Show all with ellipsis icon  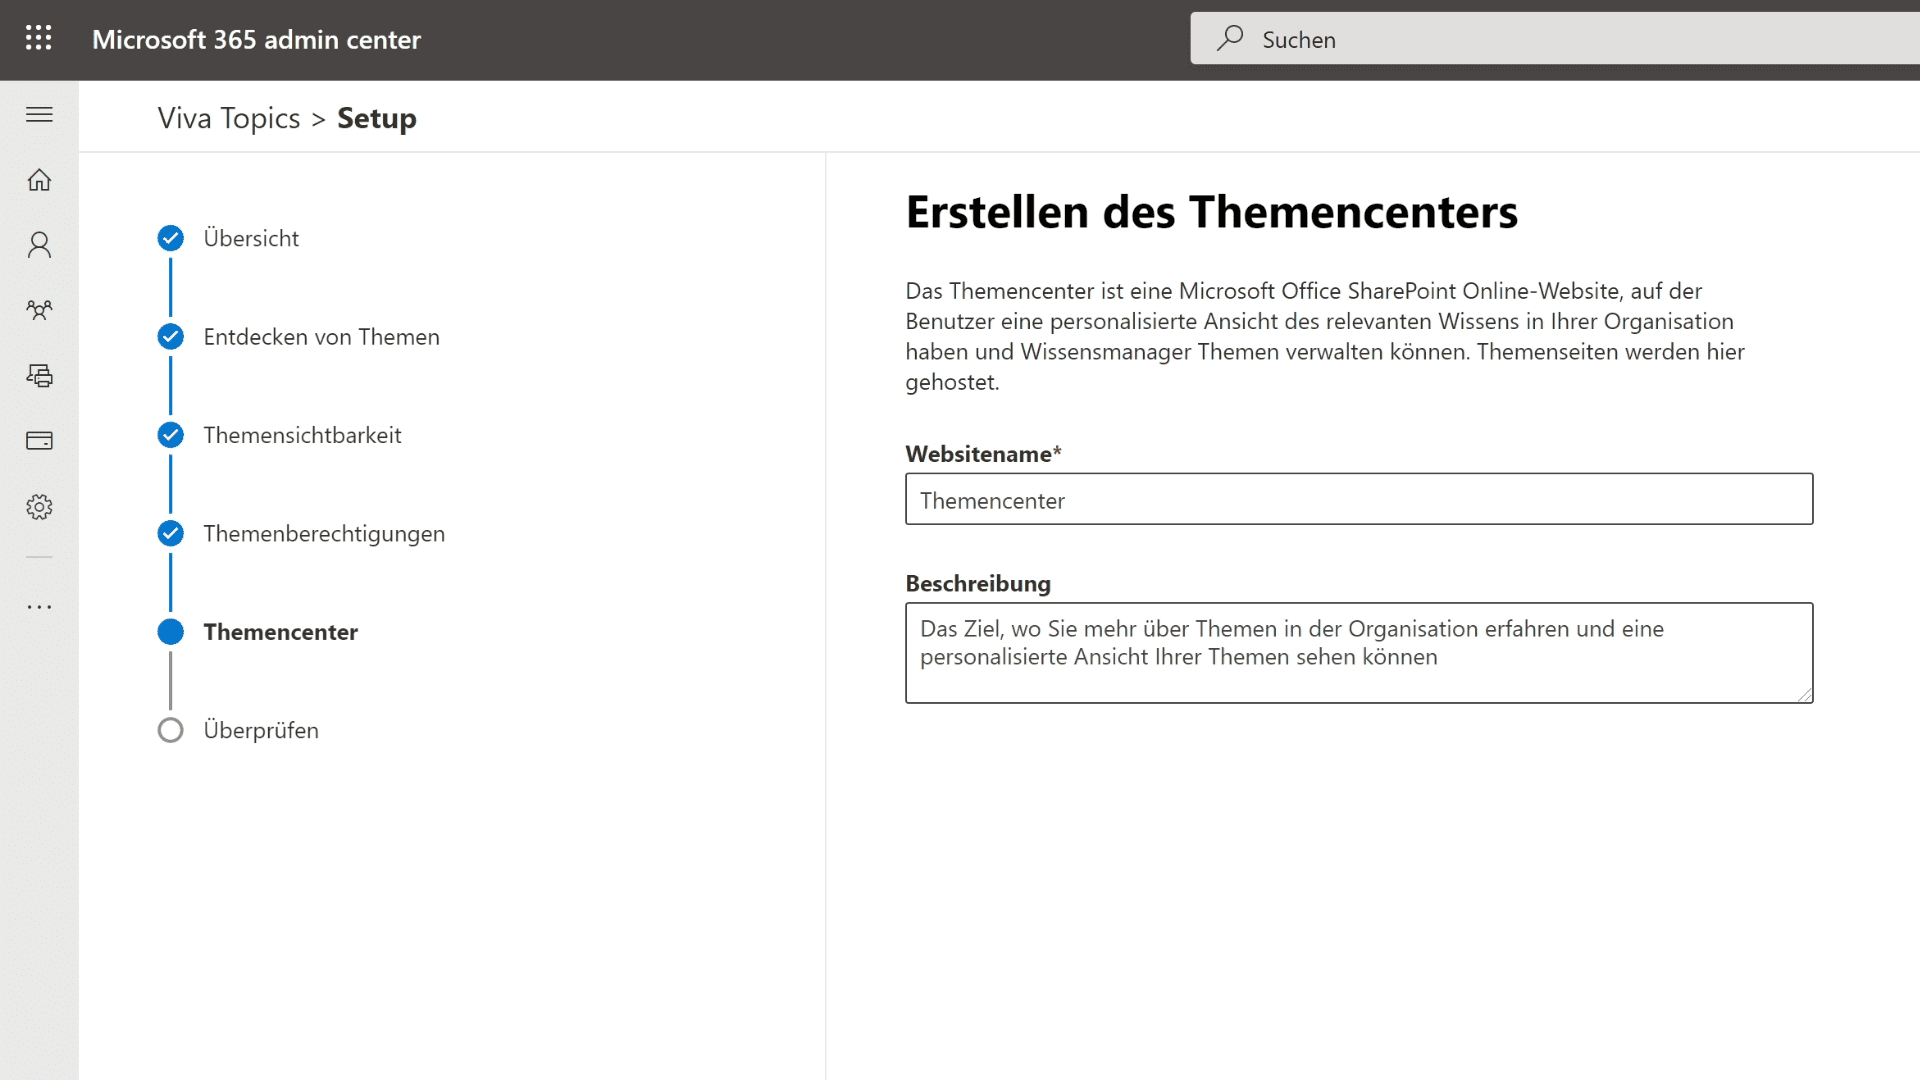click(x=39, y=607)
